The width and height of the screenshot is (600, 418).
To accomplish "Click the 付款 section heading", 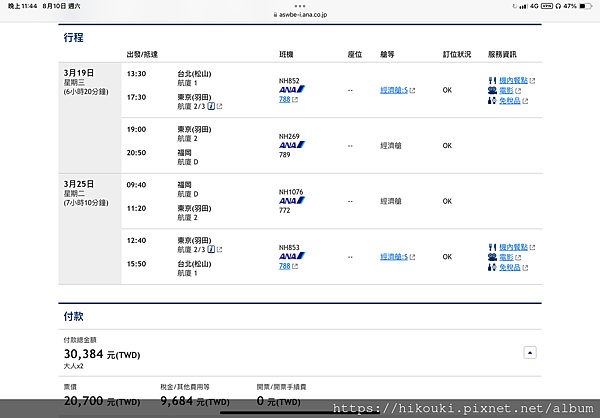I will click(x=73, y=316).
